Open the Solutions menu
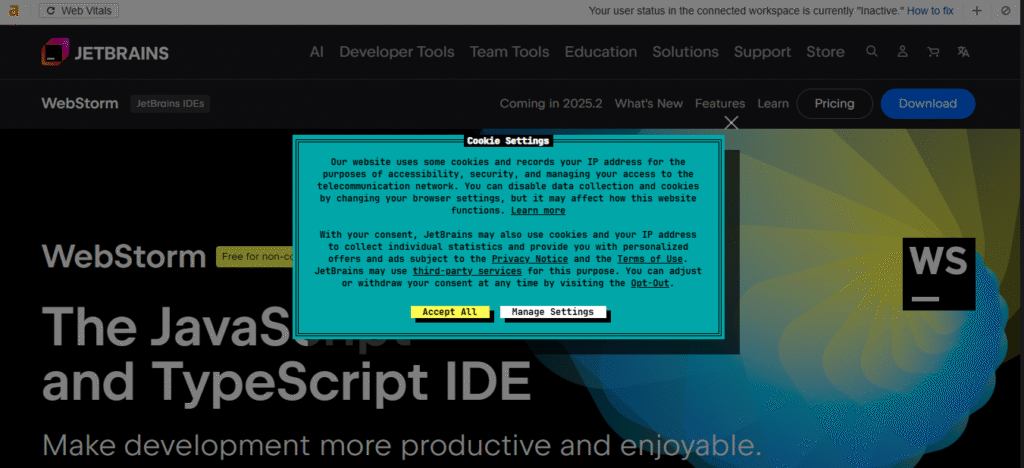The image size is (1024, 468). [685, 52]
